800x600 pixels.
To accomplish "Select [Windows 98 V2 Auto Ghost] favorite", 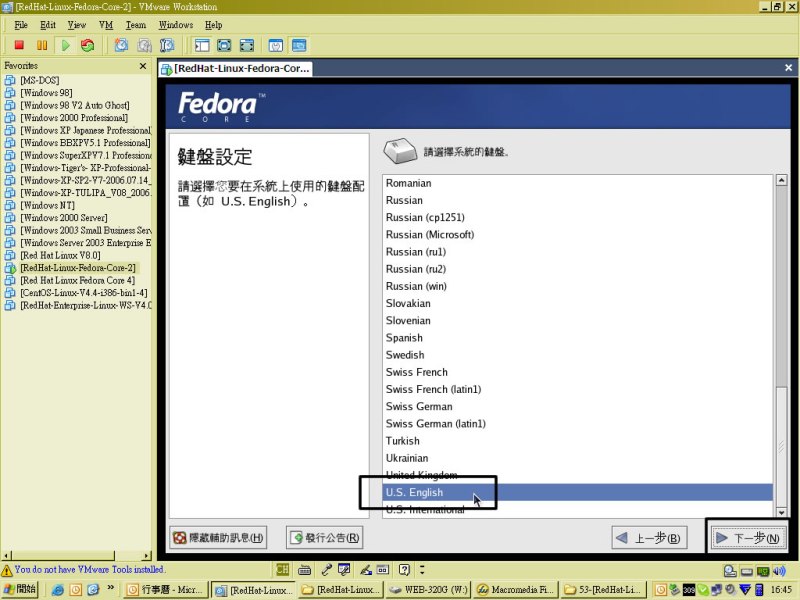I will [x=74, y=105].
